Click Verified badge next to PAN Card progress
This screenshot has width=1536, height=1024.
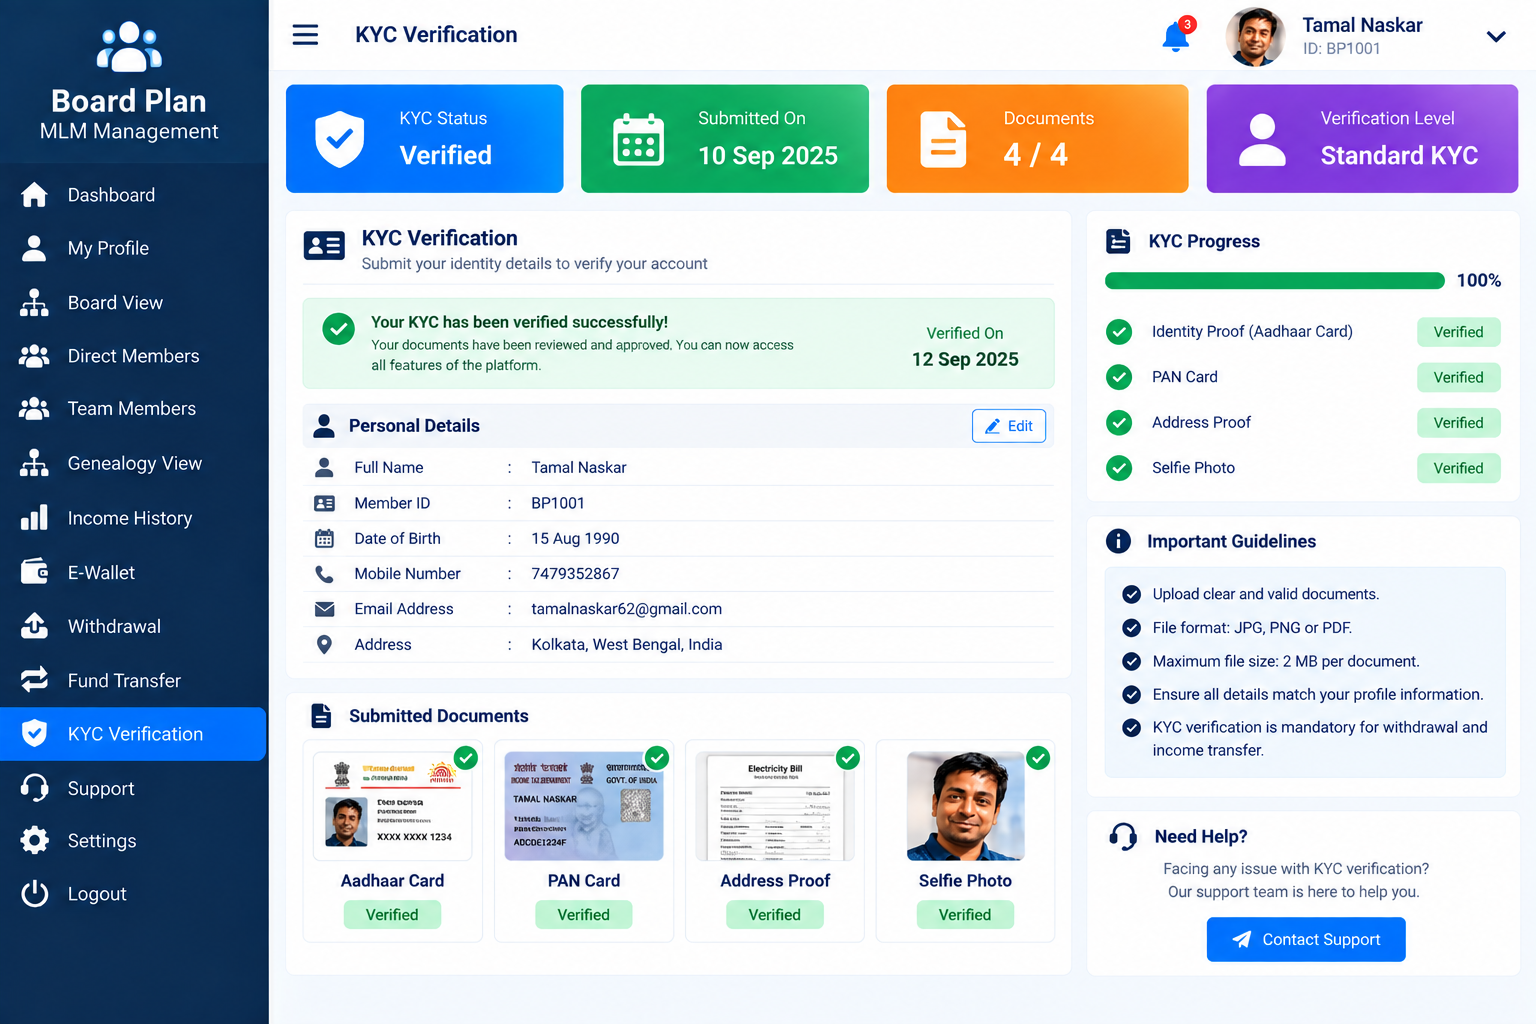1458,377
